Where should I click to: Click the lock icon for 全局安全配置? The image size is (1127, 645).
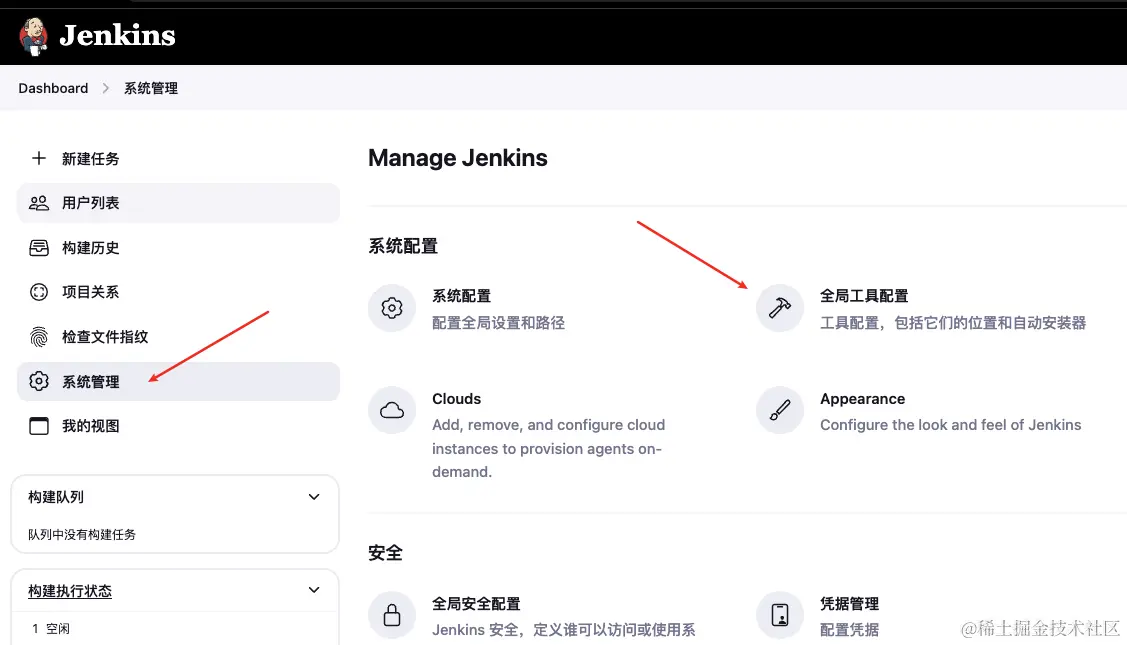[x=392, y=616]
